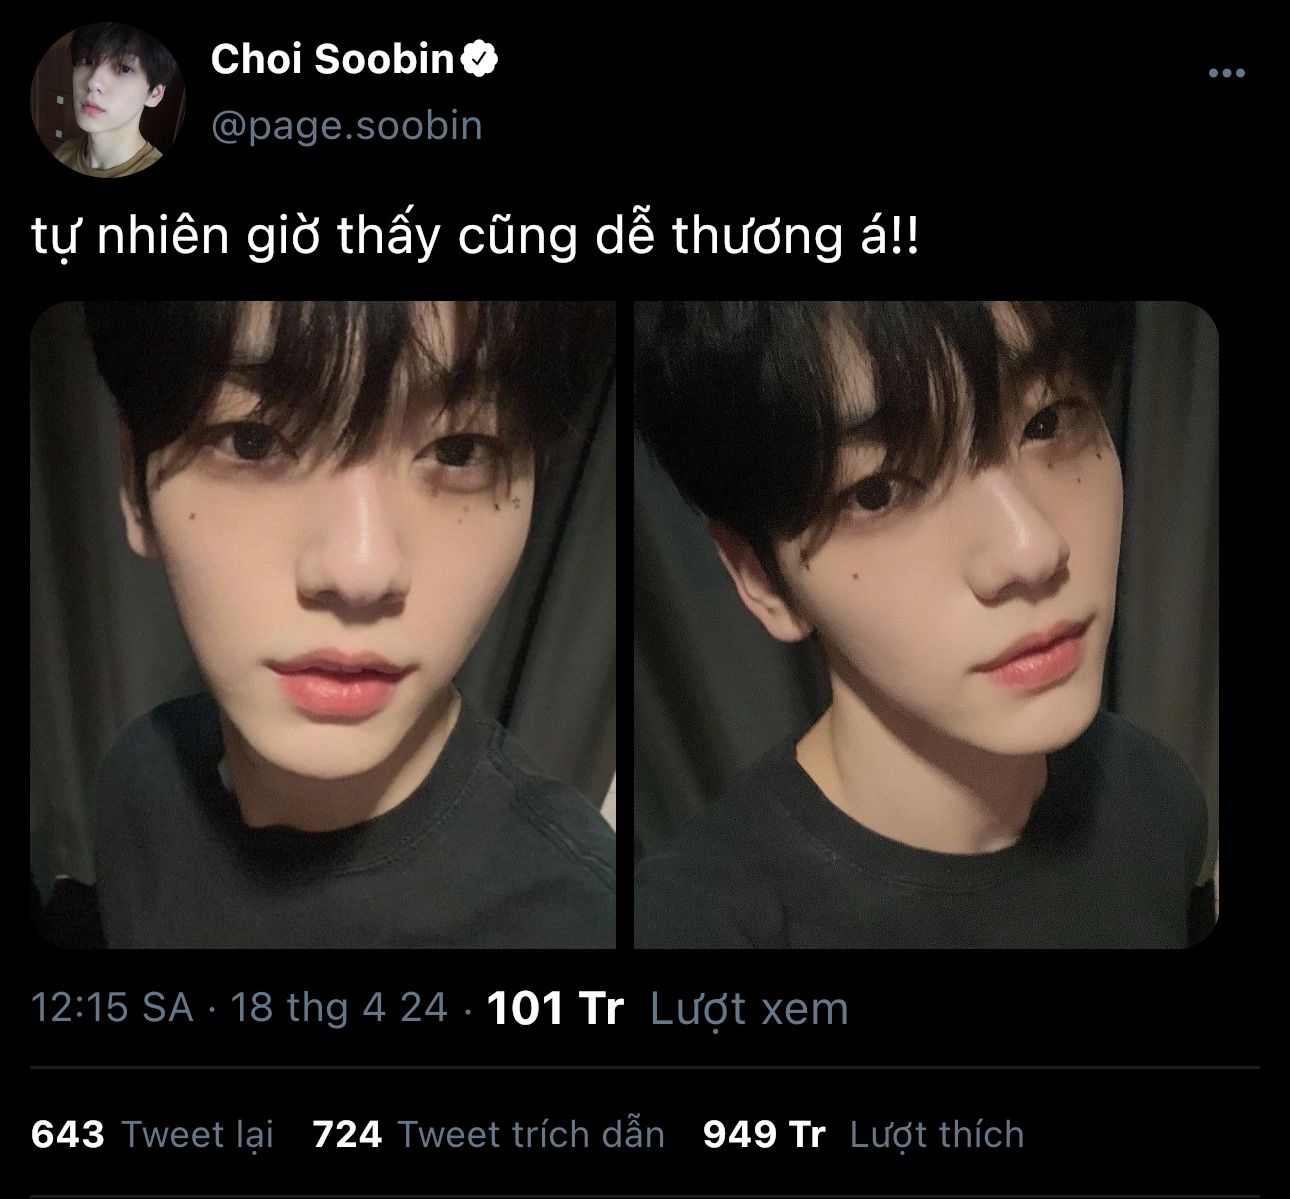Open the Lượt xem label

(749, 1009)
